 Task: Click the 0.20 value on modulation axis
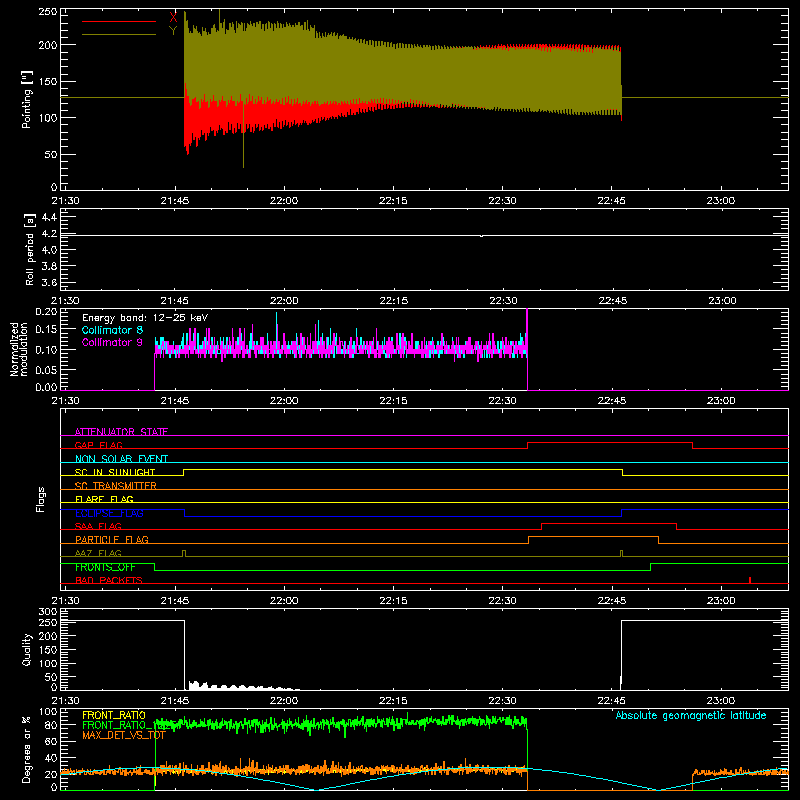[46, 312]
